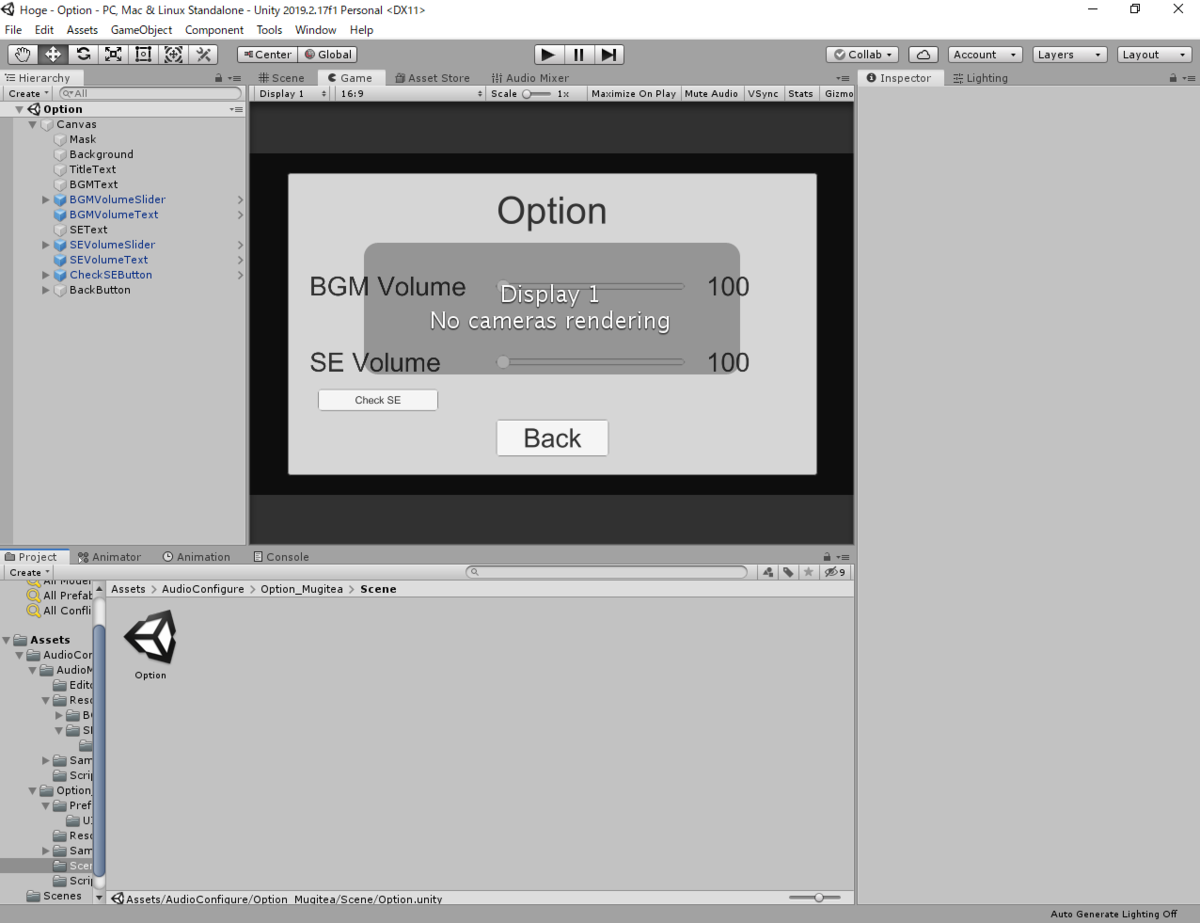
Task: Toggle Maximize On Play
Action: [633, 93]
